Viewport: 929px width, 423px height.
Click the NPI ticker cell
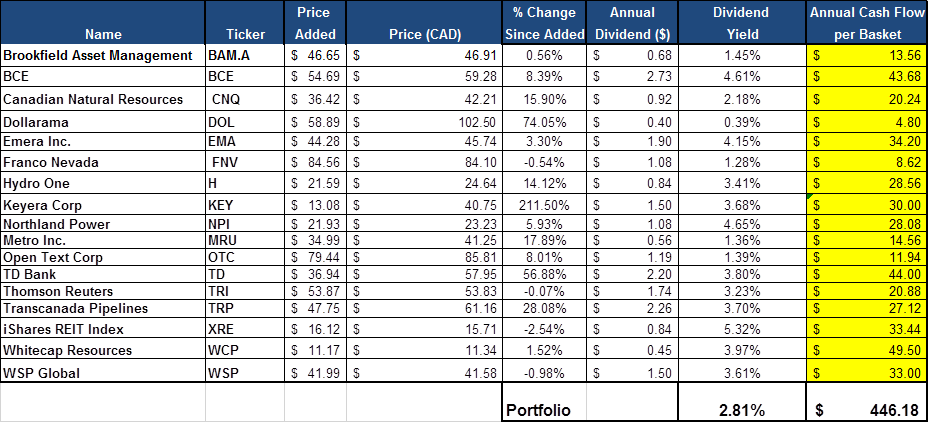click(245, 225)
